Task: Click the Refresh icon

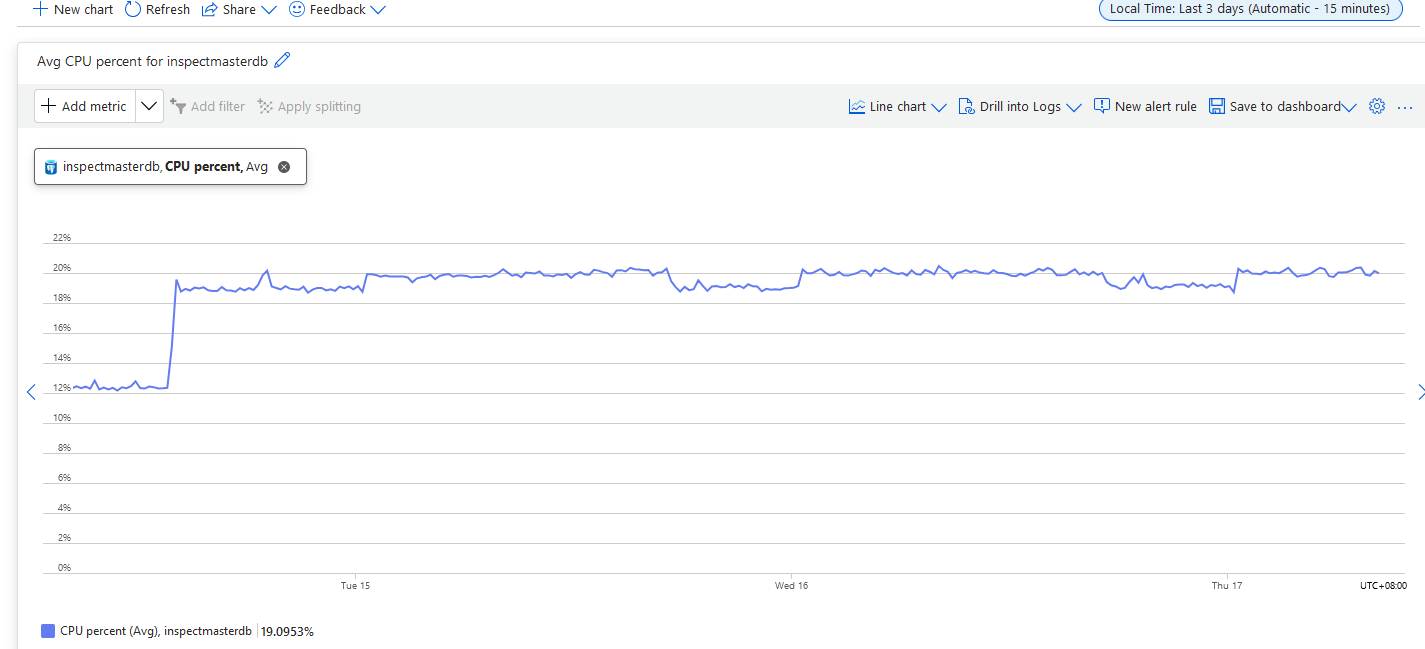Action: click(133, 9)
